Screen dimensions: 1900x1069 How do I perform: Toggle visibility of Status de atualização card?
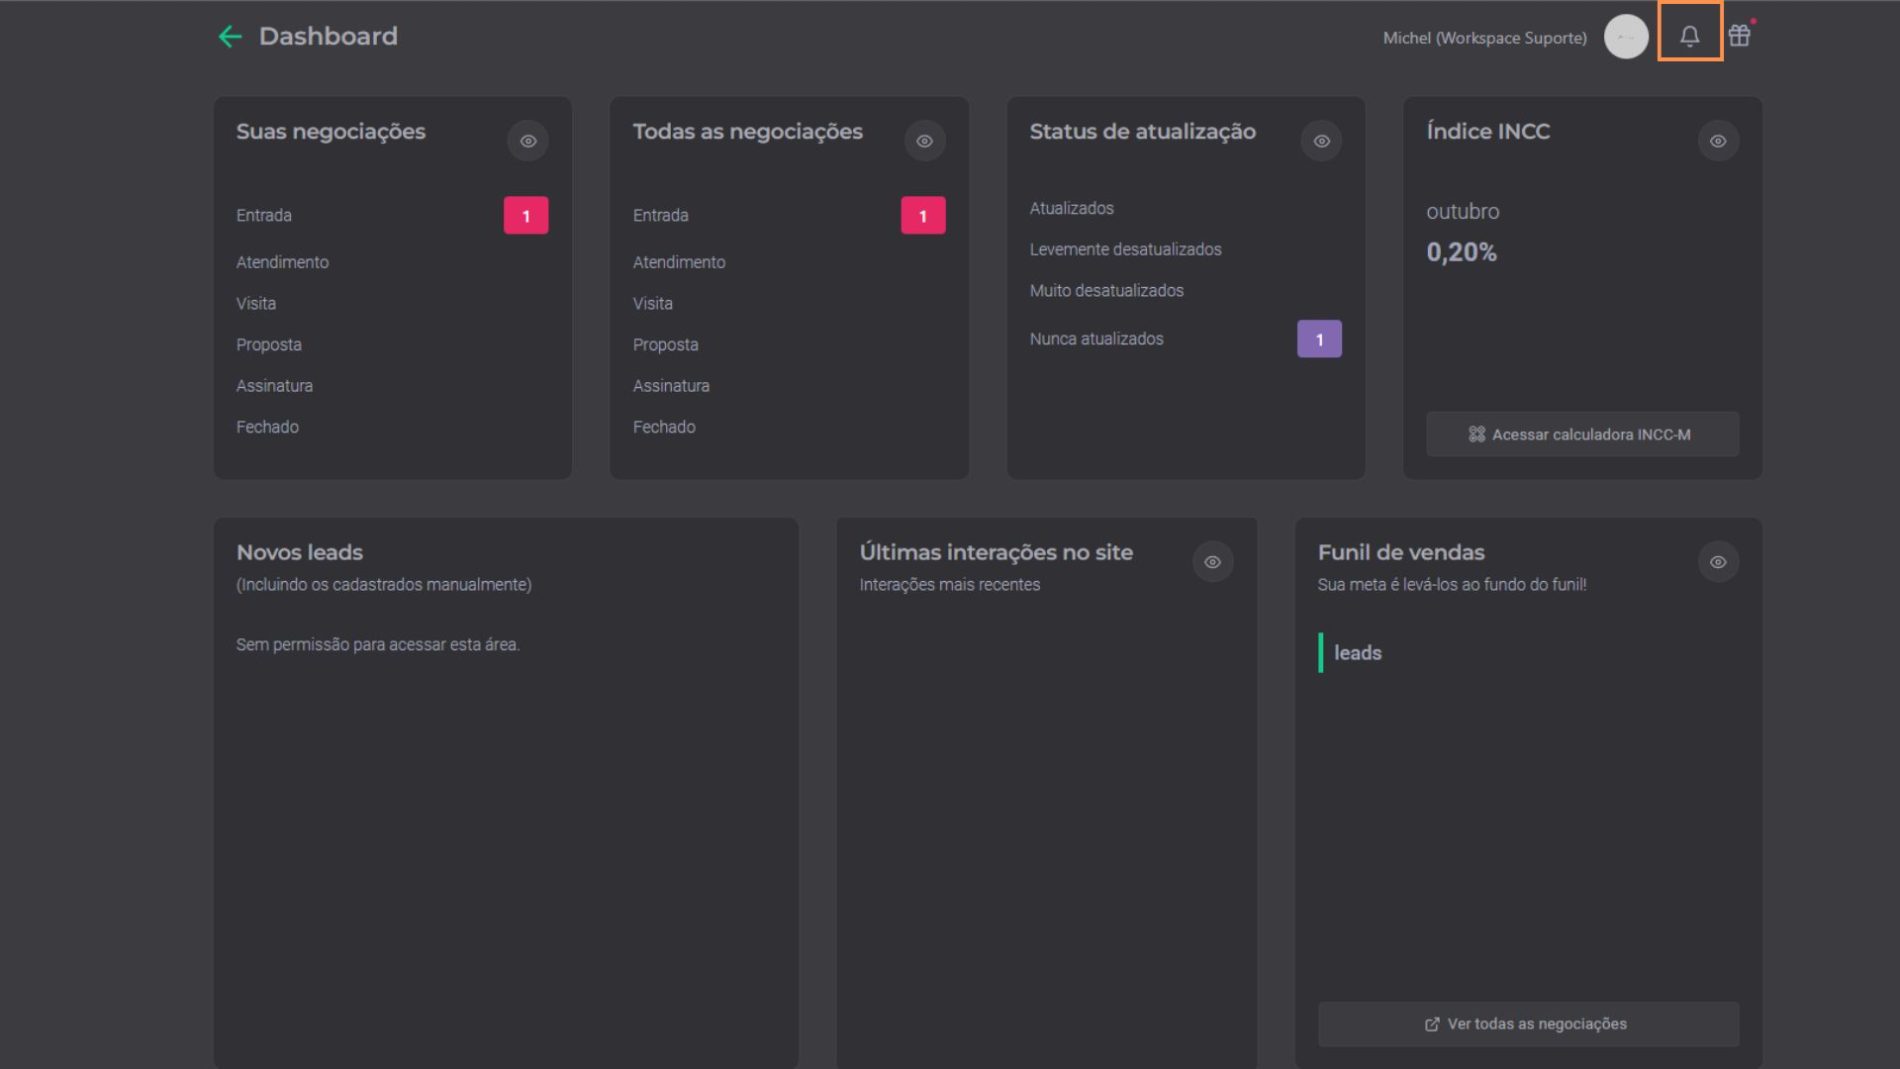(x=1321, y=141)
